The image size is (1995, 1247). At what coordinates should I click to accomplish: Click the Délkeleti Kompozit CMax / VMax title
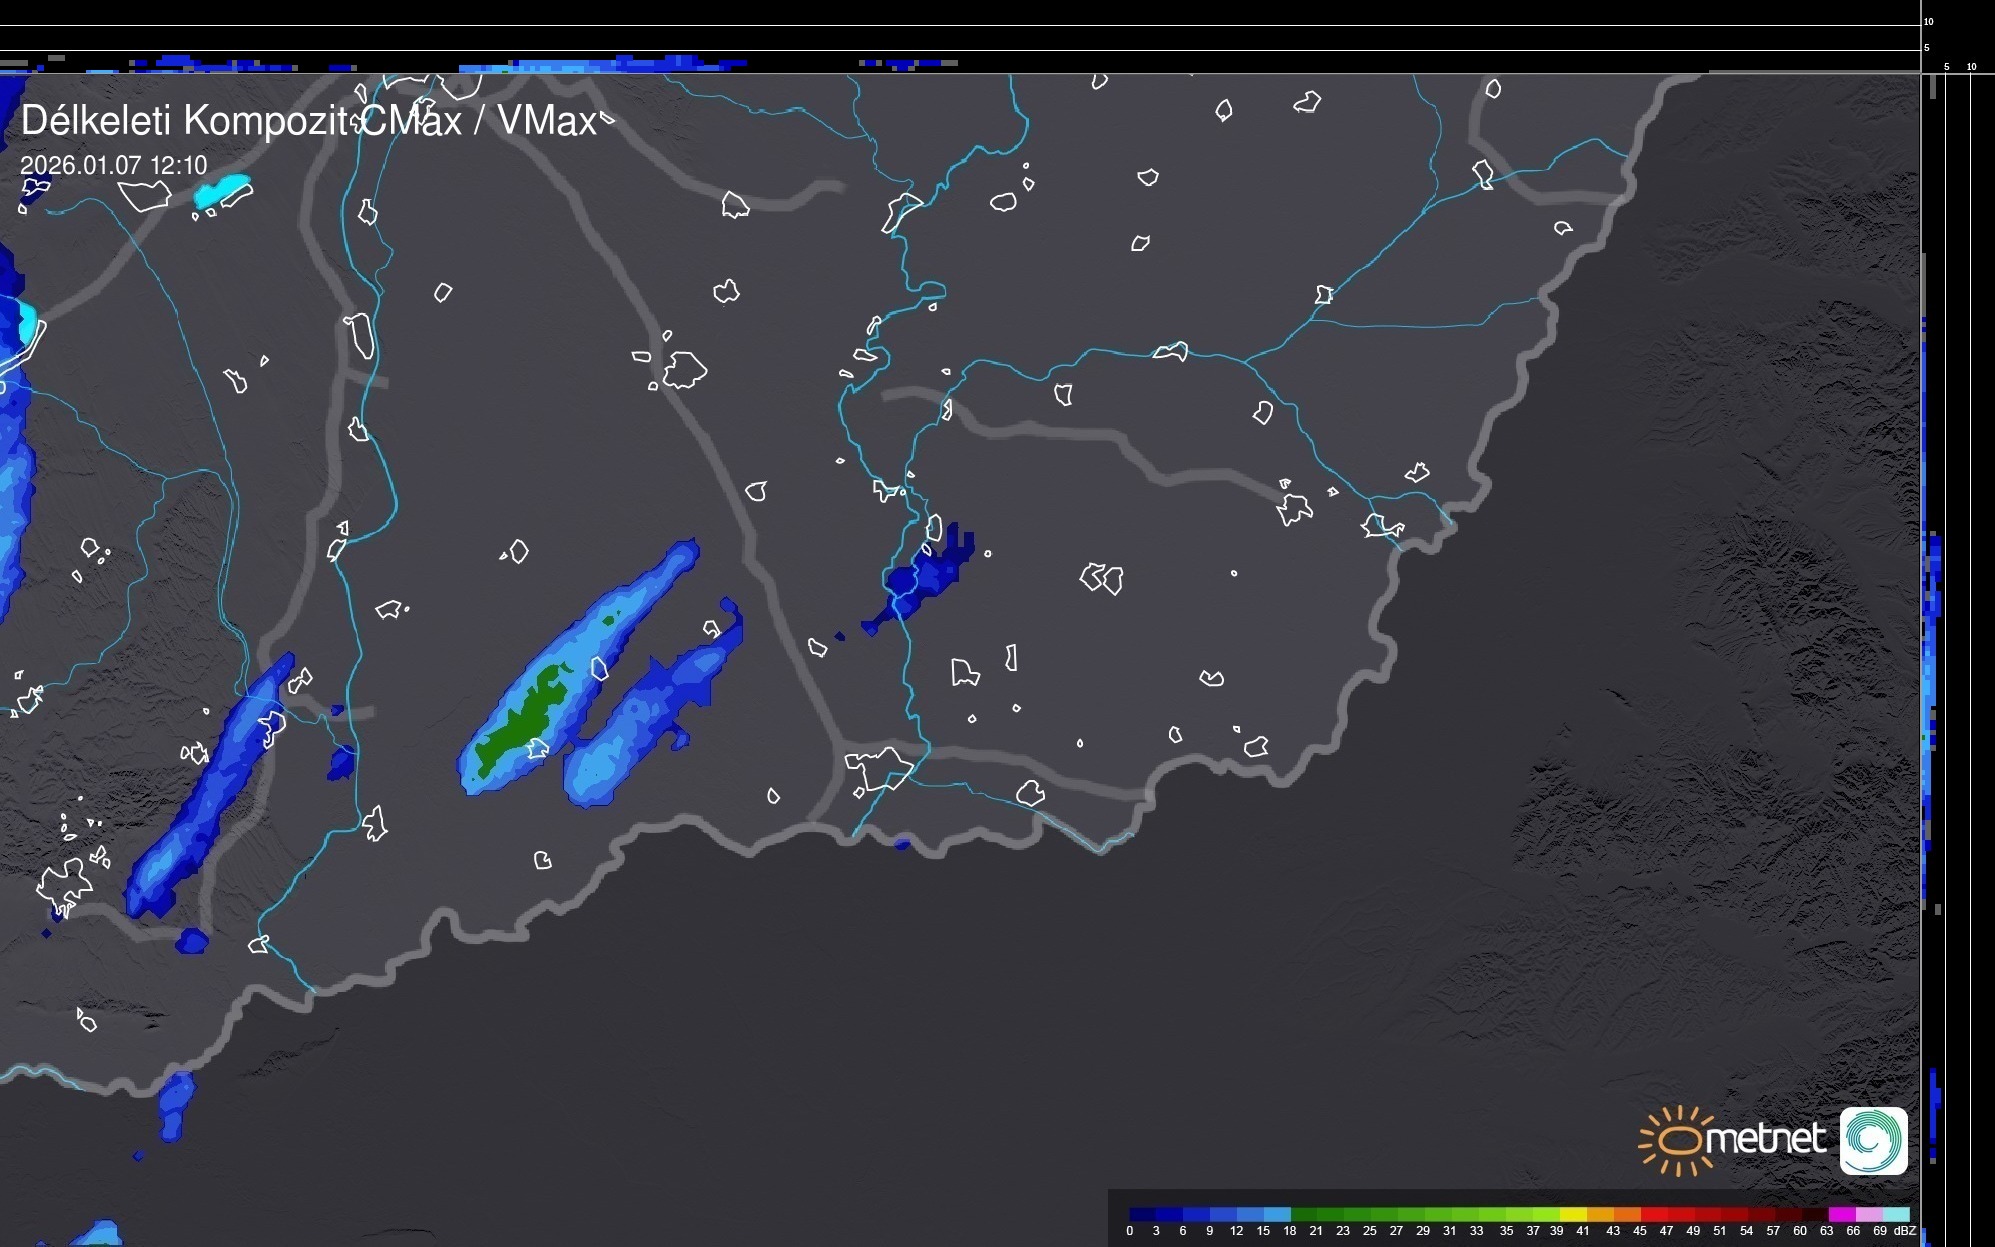pyautogui.click(x=308, y=121)
